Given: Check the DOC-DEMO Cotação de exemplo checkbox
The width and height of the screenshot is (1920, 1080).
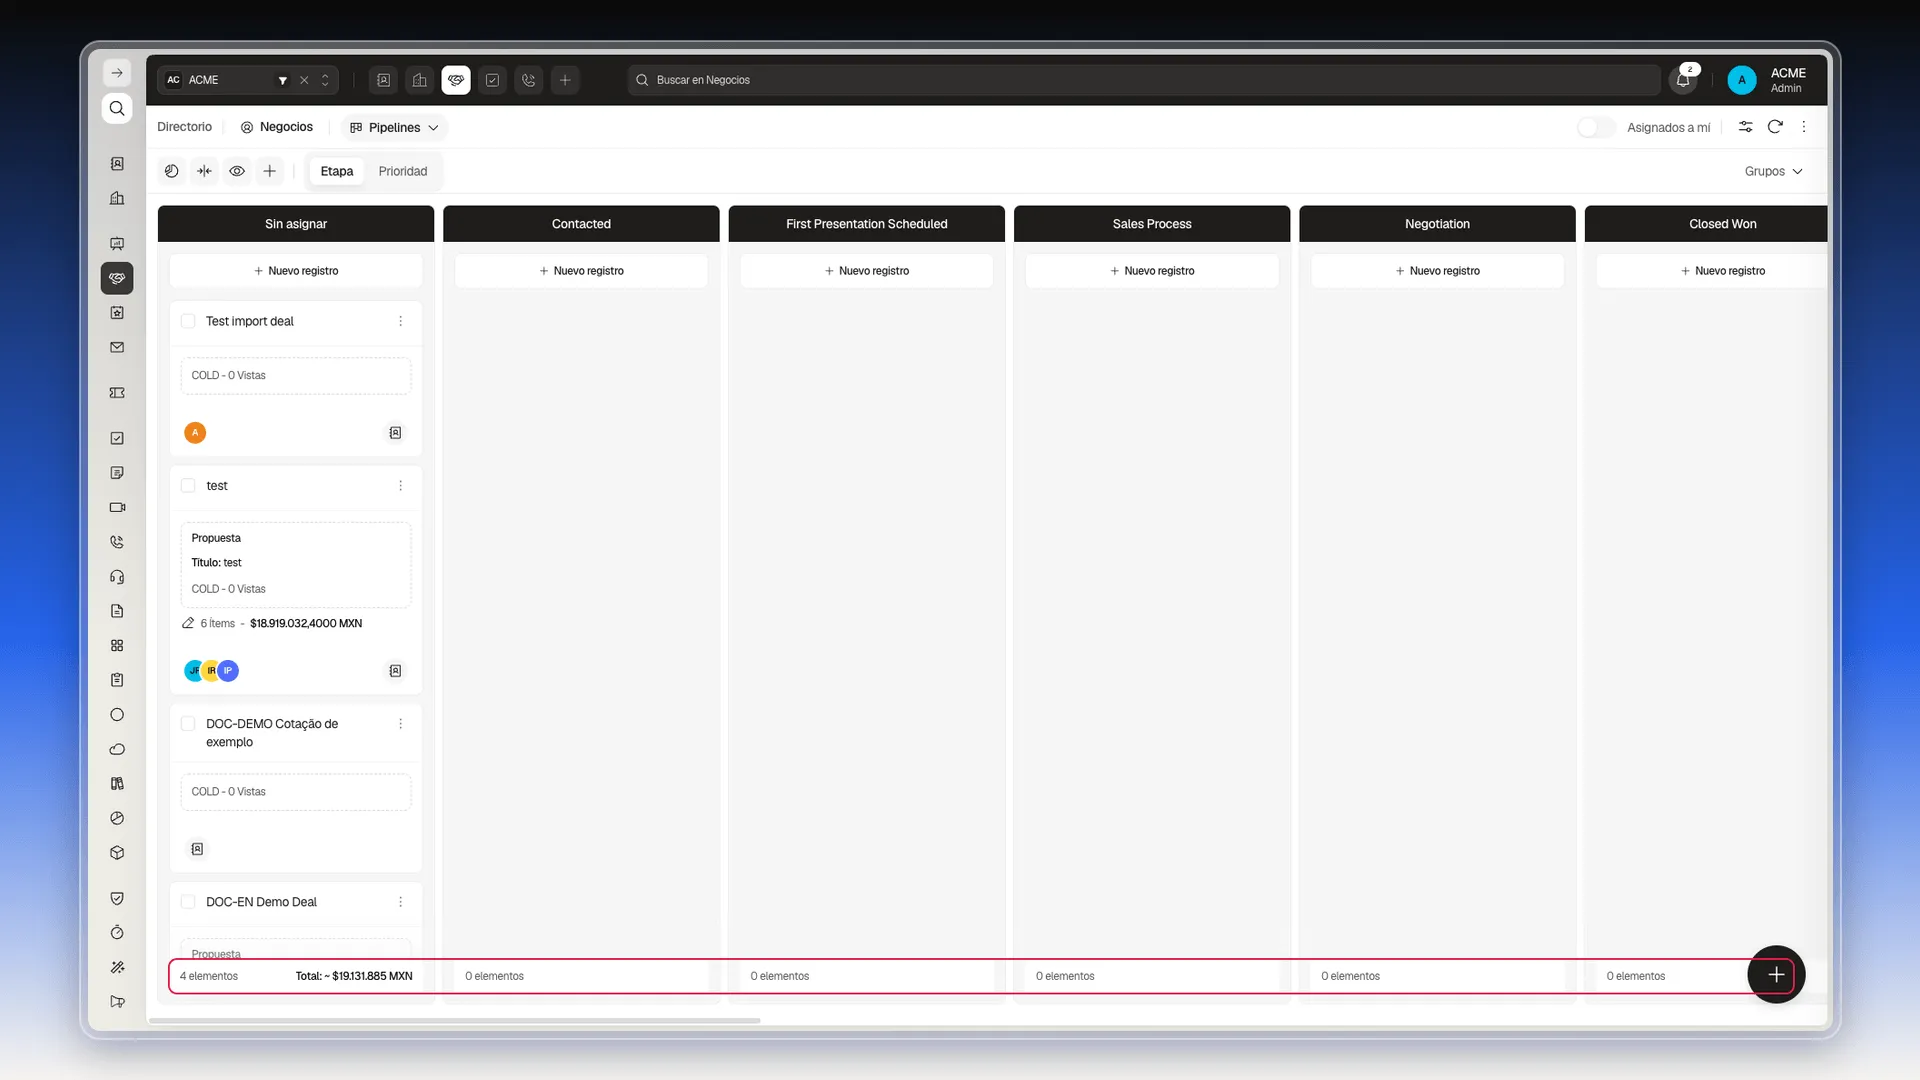Looking at the screenshot, I should [x=188, y=723].
